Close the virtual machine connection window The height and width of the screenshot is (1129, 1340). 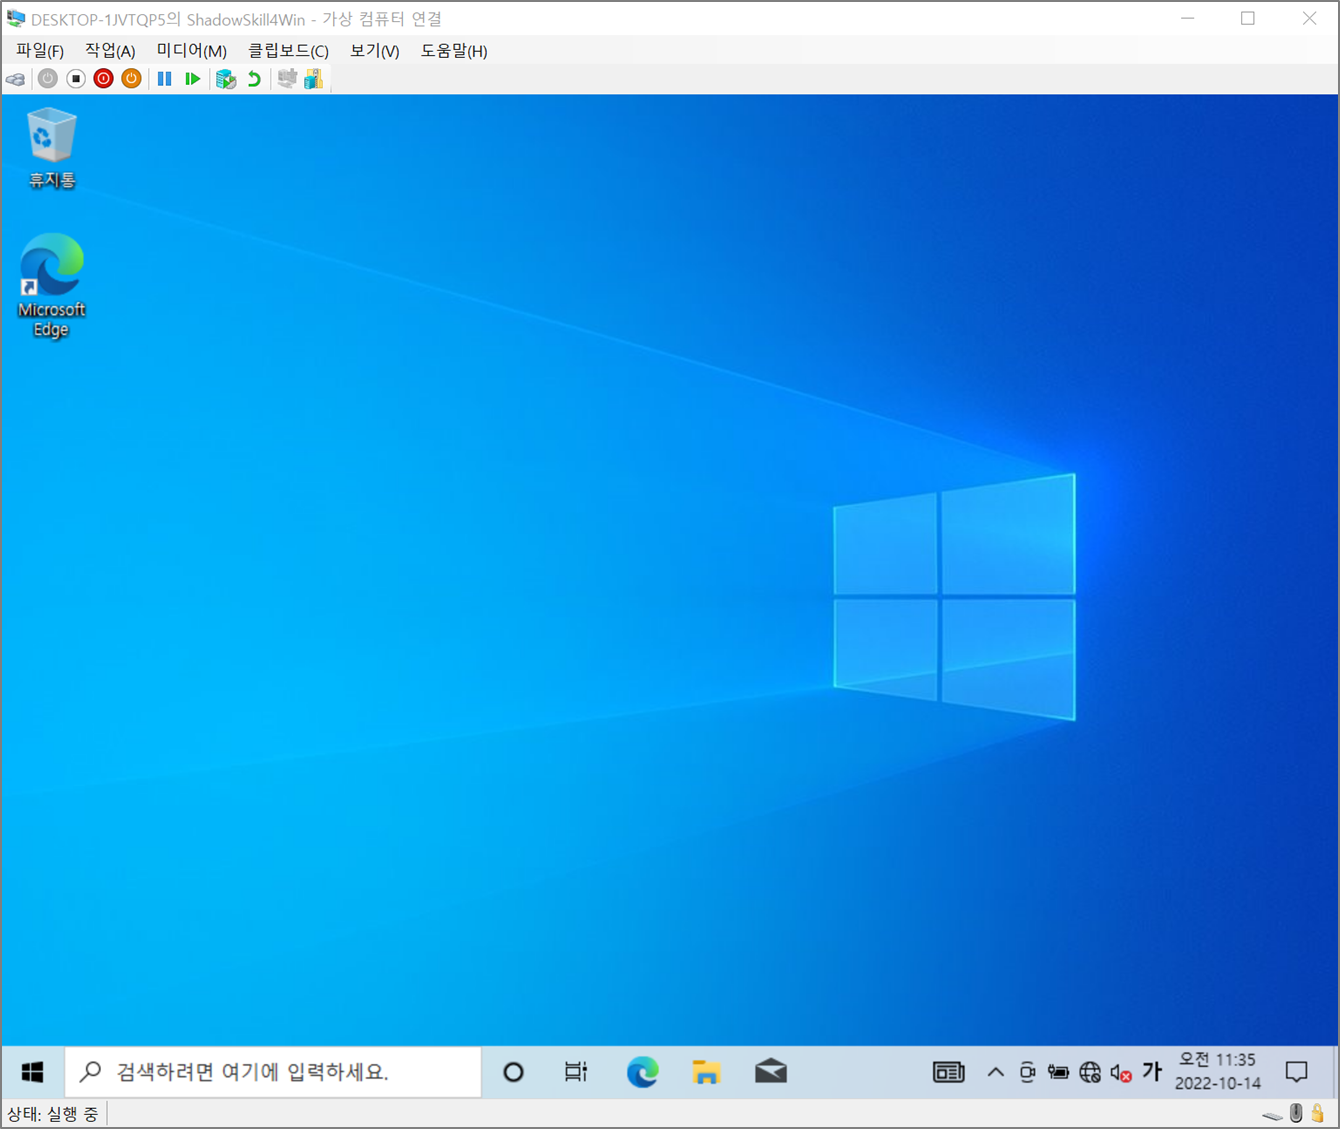(x=1309, y=18)
